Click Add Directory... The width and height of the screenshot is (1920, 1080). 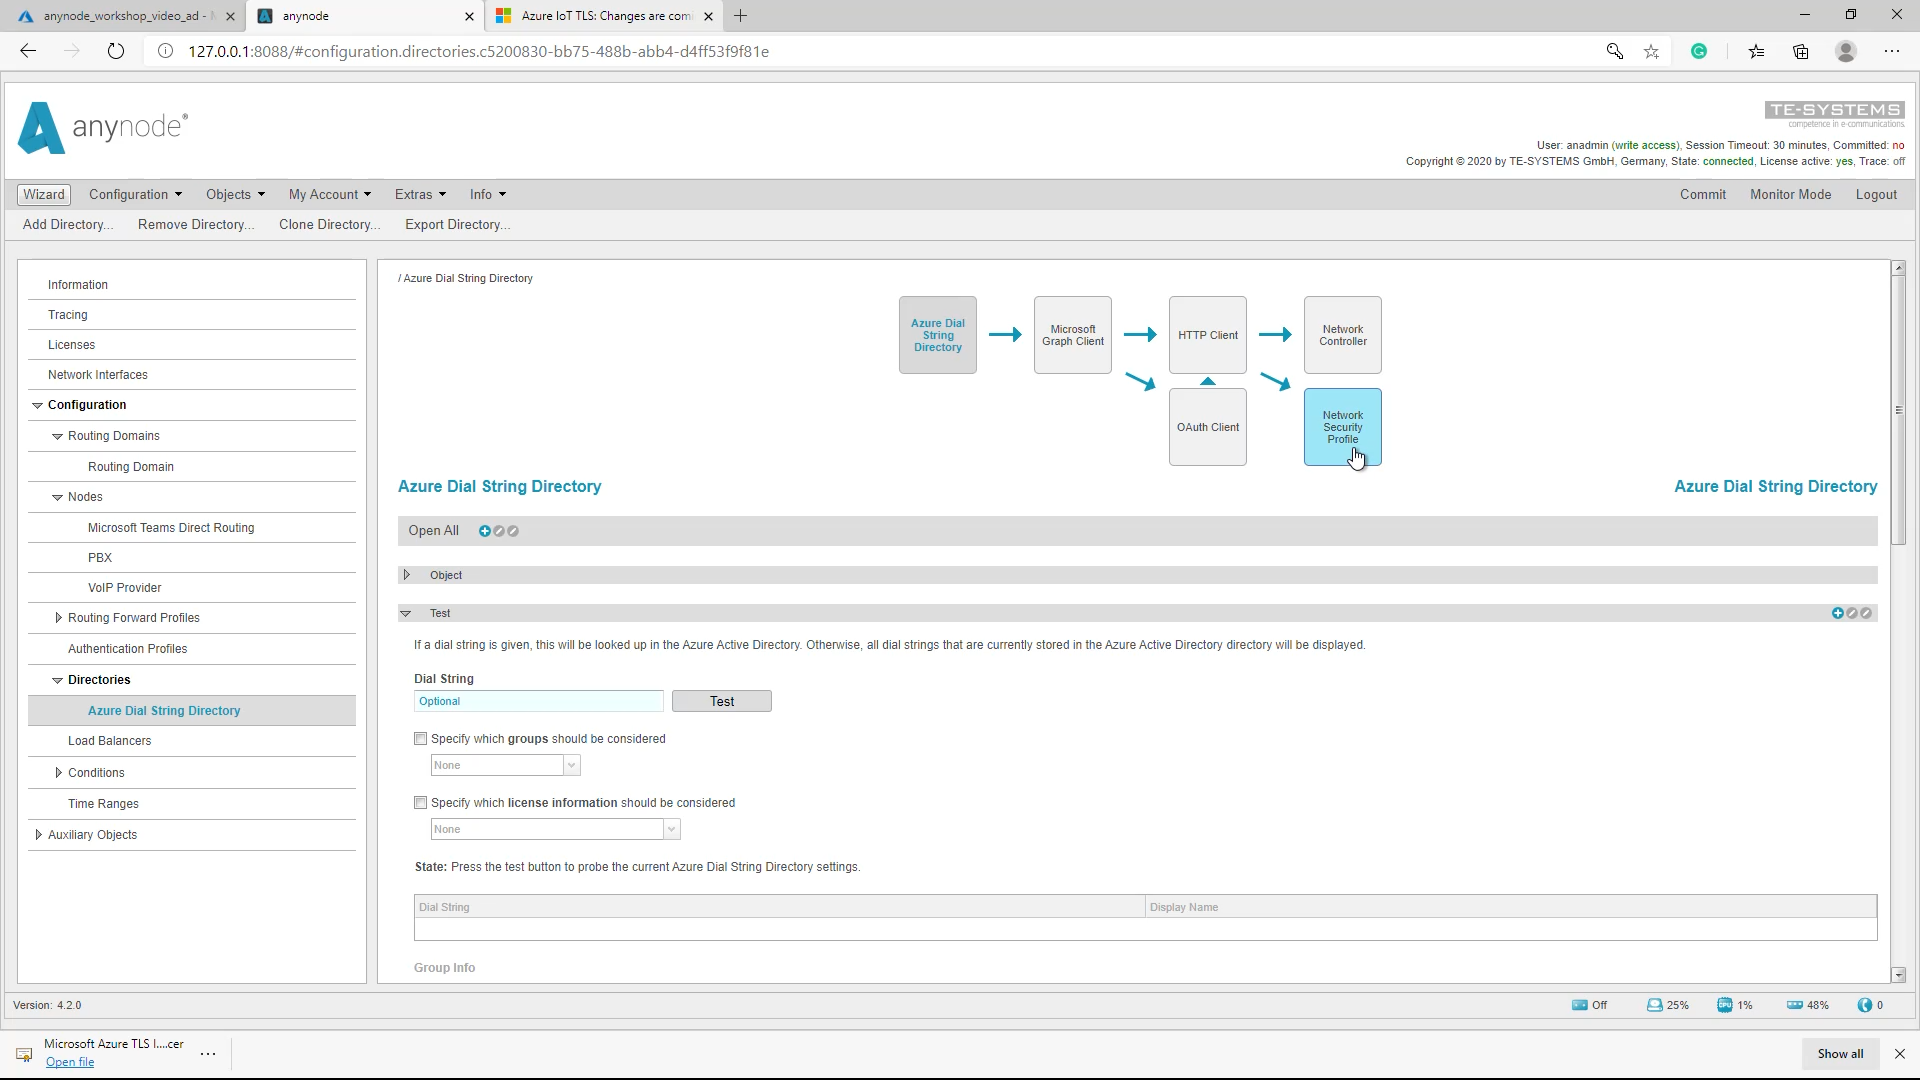click(x=68, y=225)
